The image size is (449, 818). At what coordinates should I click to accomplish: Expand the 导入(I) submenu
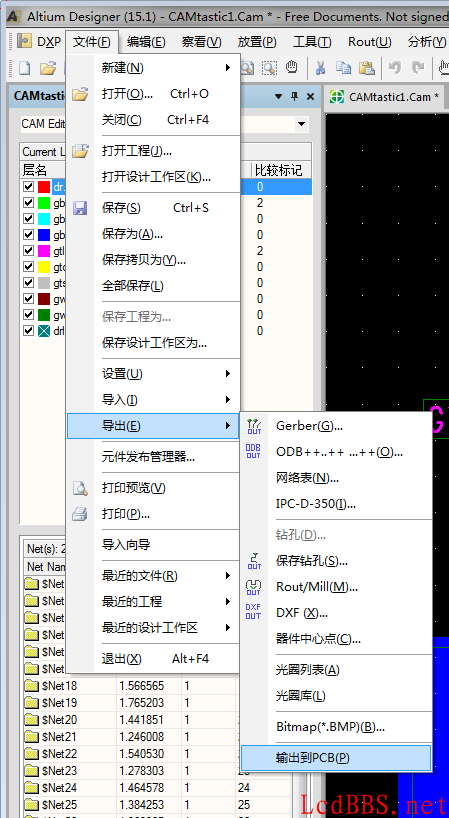coord(227,400)
